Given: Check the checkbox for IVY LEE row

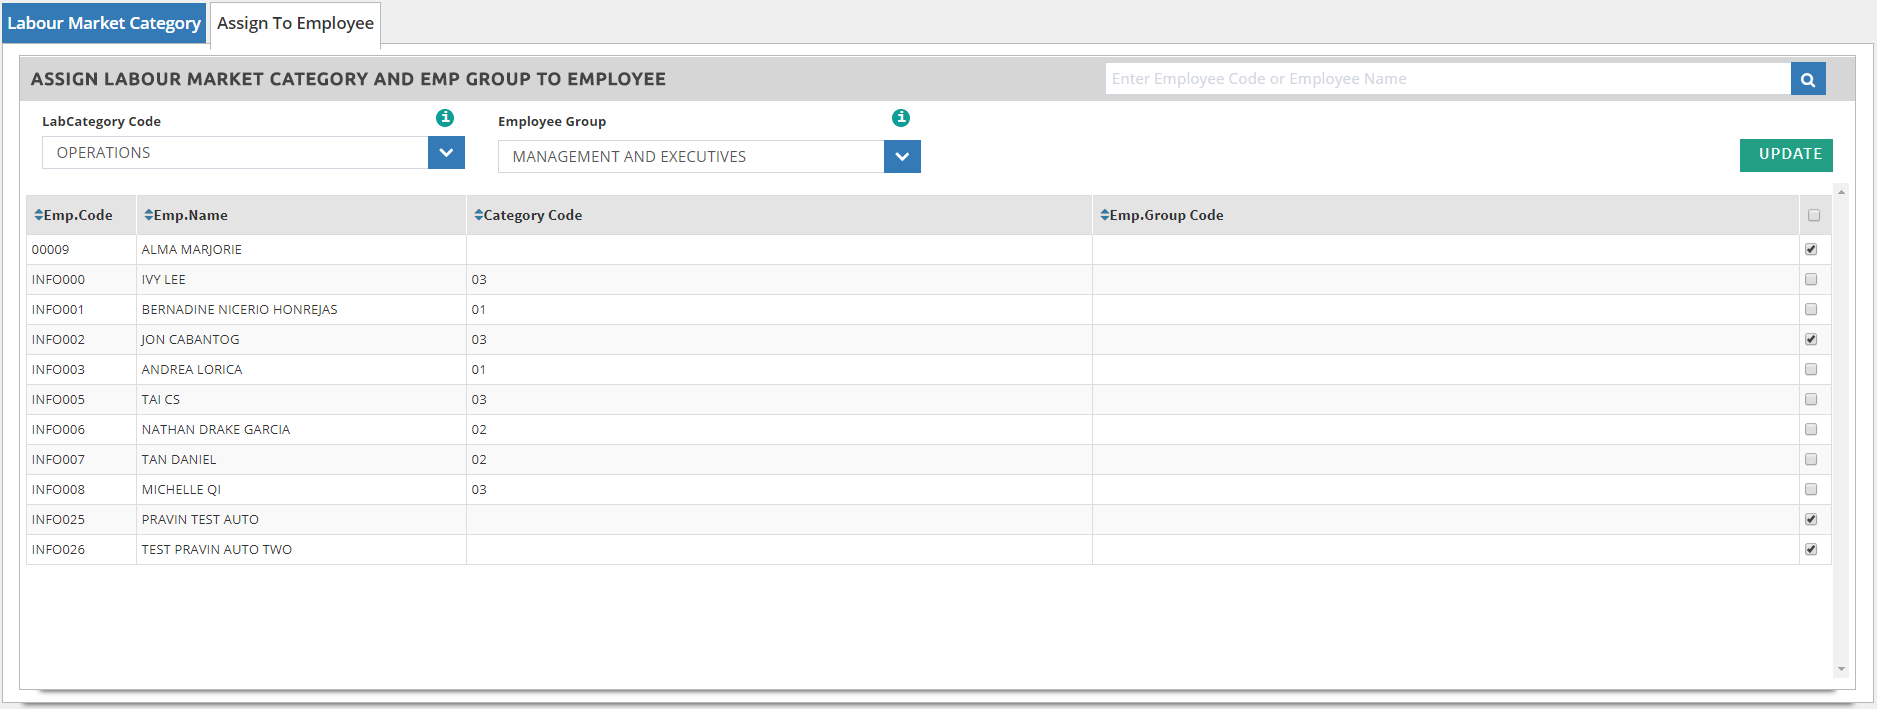Looking at the screenshot, I should [x=1811, y=279].
